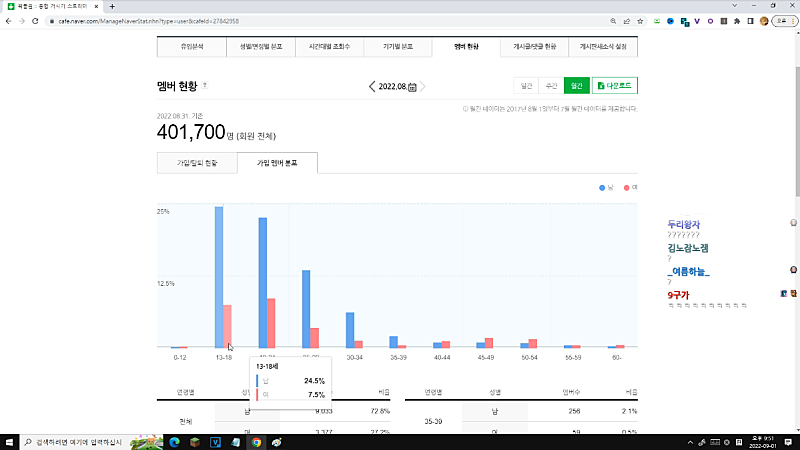Image resolution: width=800 pixels, height=450 pixels.
Task: Select the 일간 daily period option
Action: 527,87
